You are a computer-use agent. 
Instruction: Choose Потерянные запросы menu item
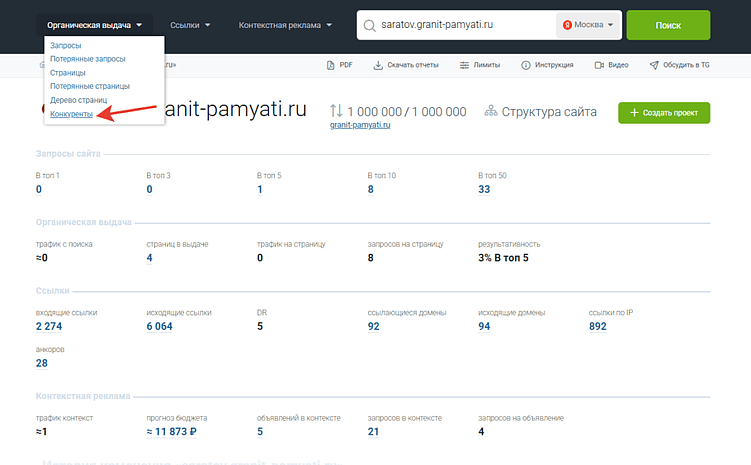(x=88, y=59)
